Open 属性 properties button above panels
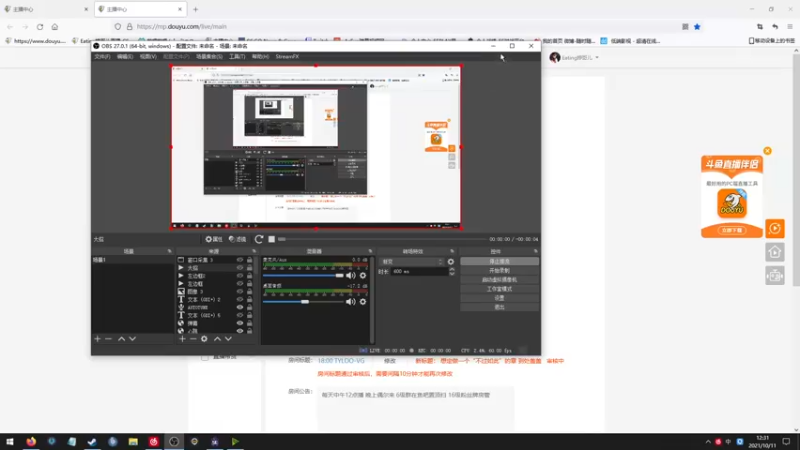 coord(214,239)
